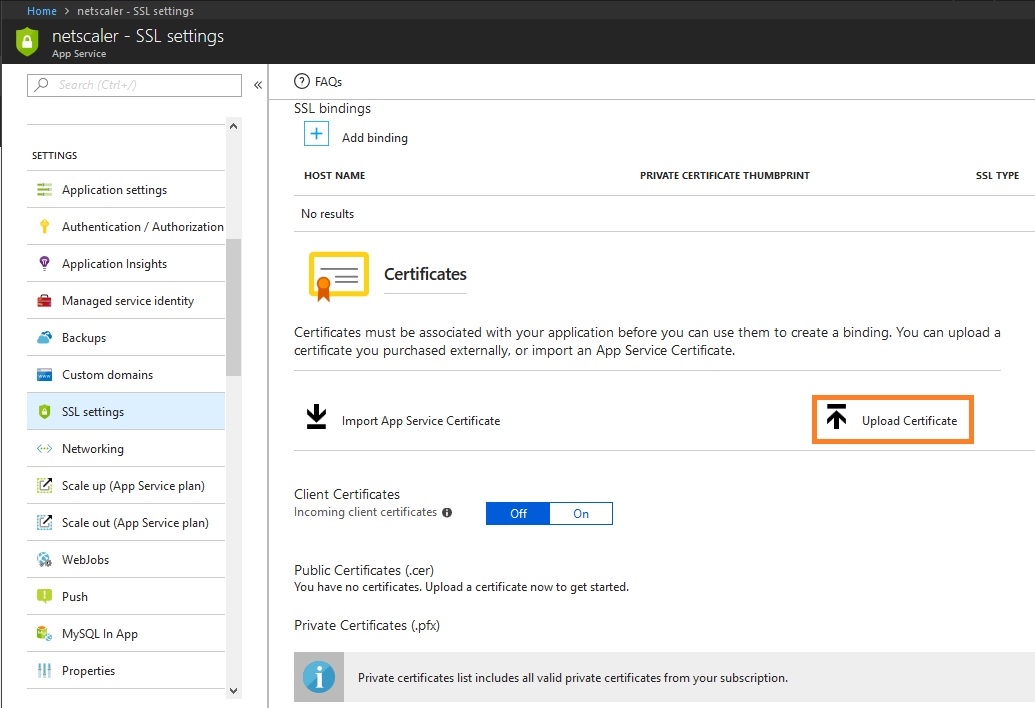Click the Custom domains www icon
Viewport: 1035px width, 708px height.
click(x=44, y=375)
